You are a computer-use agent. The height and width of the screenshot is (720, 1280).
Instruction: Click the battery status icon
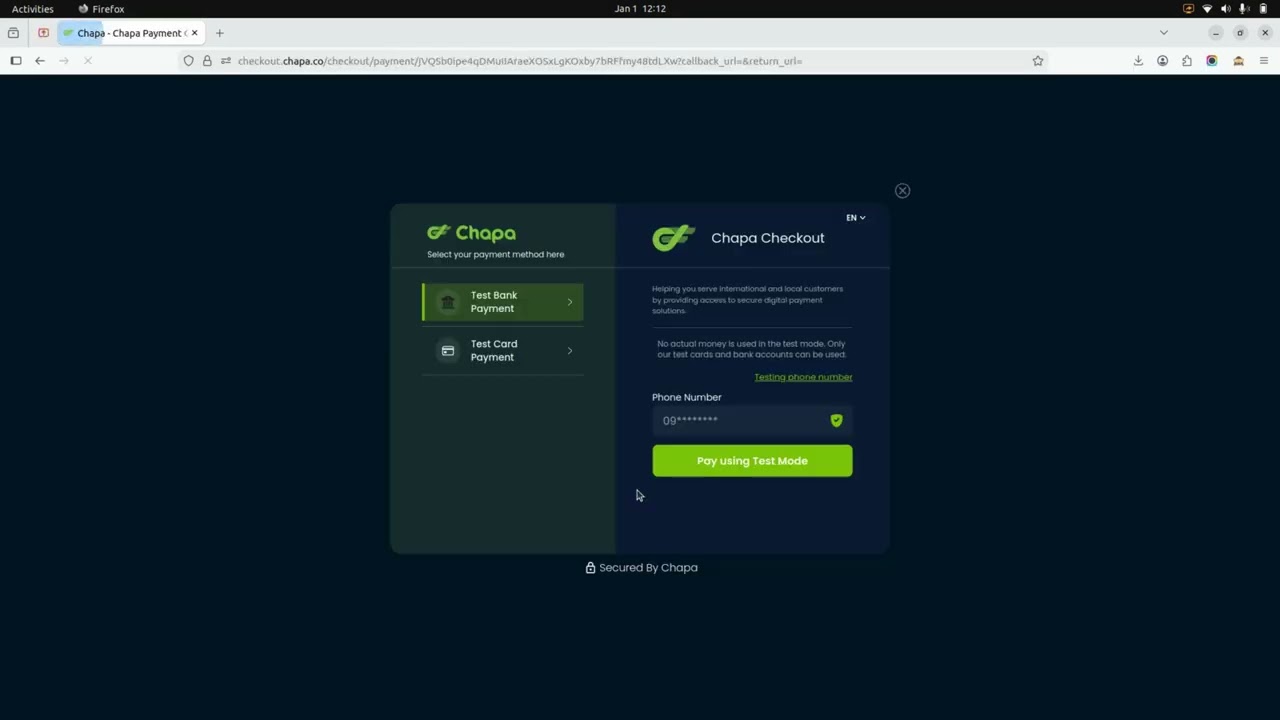click(1263, 9)
